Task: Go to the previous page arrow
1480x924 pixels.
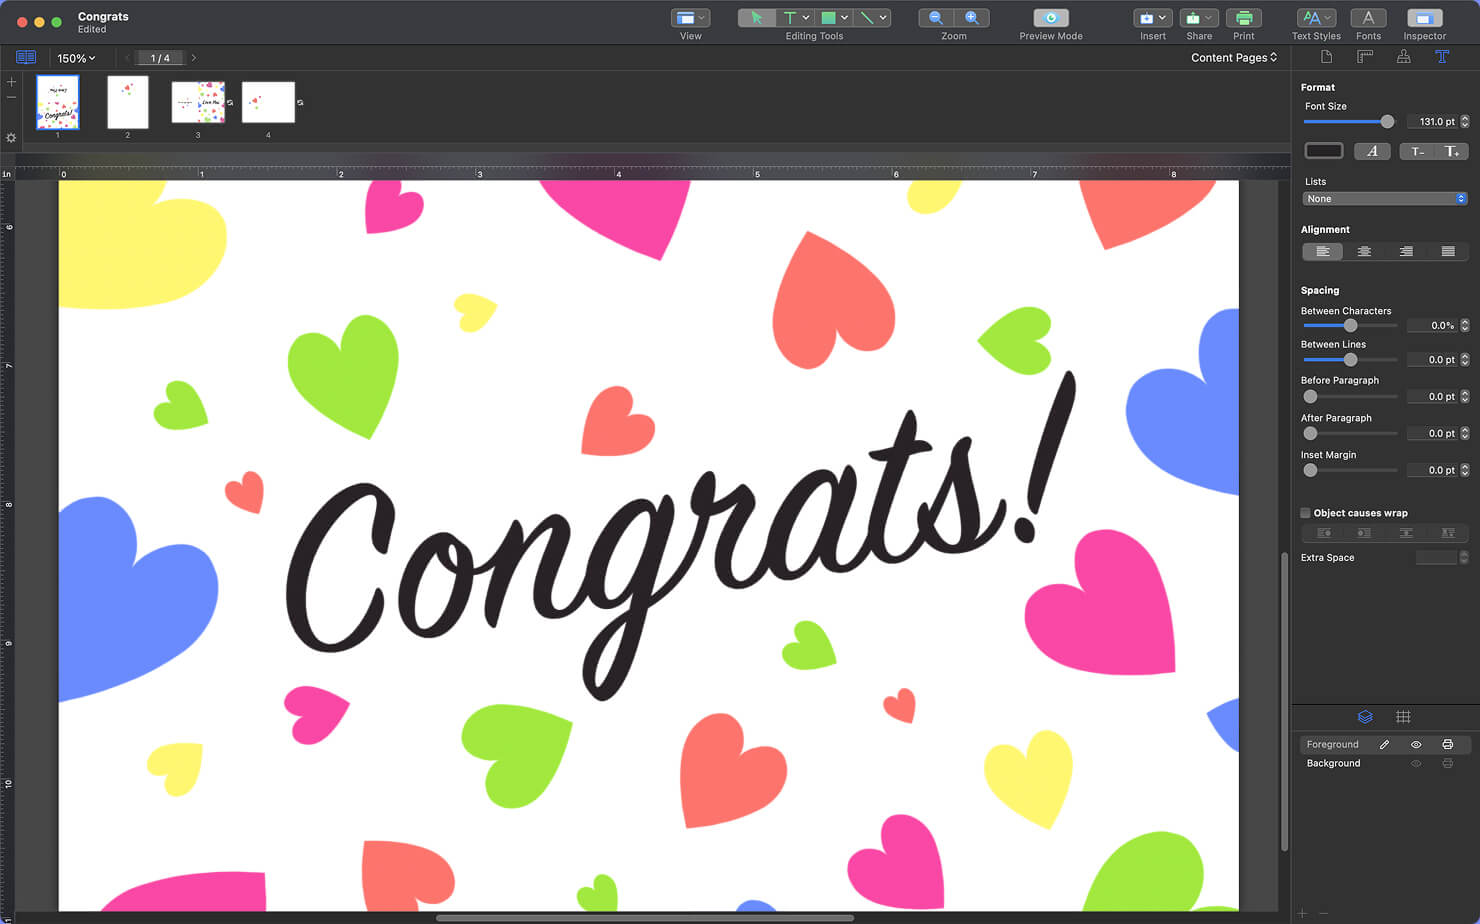Action: (x=127, y=58)
